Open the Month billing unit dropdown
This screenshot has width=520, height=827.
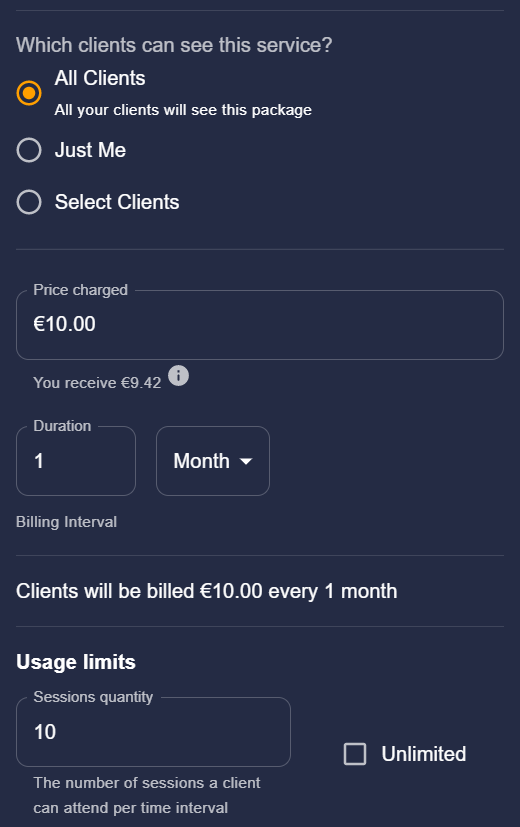pos(213,461)
